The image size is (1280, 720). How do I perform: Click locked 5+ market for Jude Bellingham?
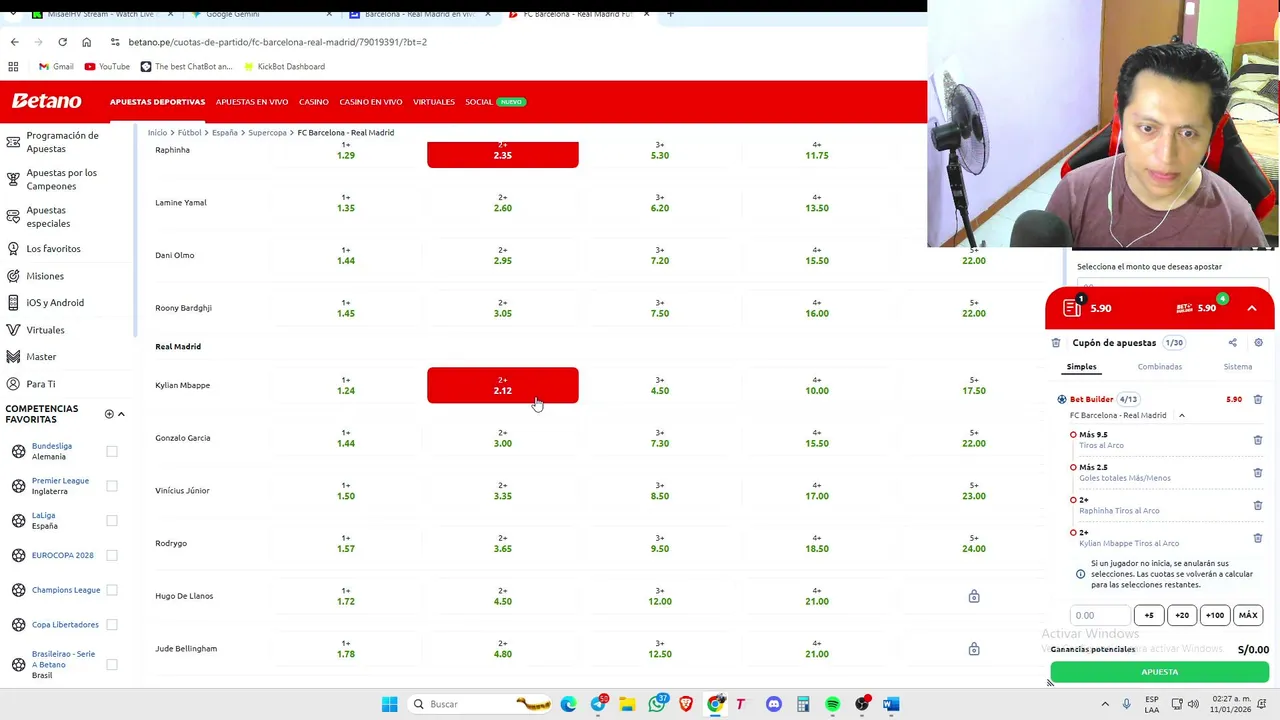[x=974, y=649]
